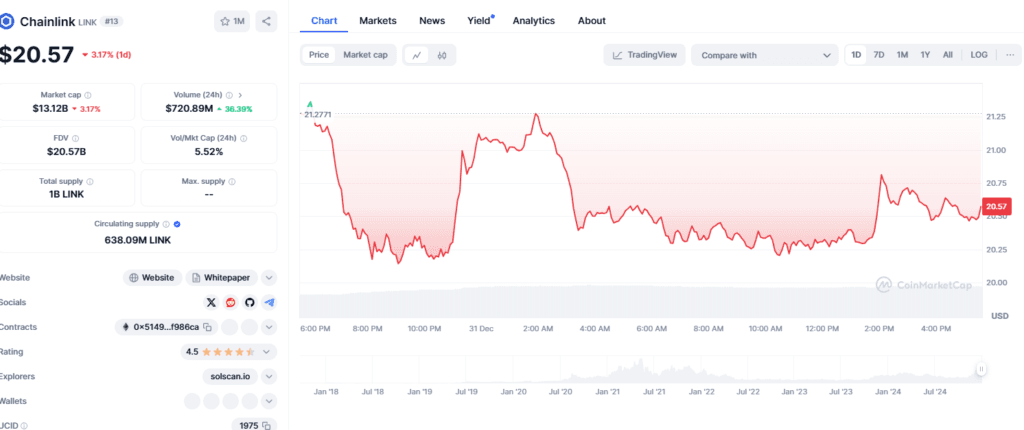Set chart range to 1Y
Viewport: 1024px width, 430px height.
[x=925, y=55]
